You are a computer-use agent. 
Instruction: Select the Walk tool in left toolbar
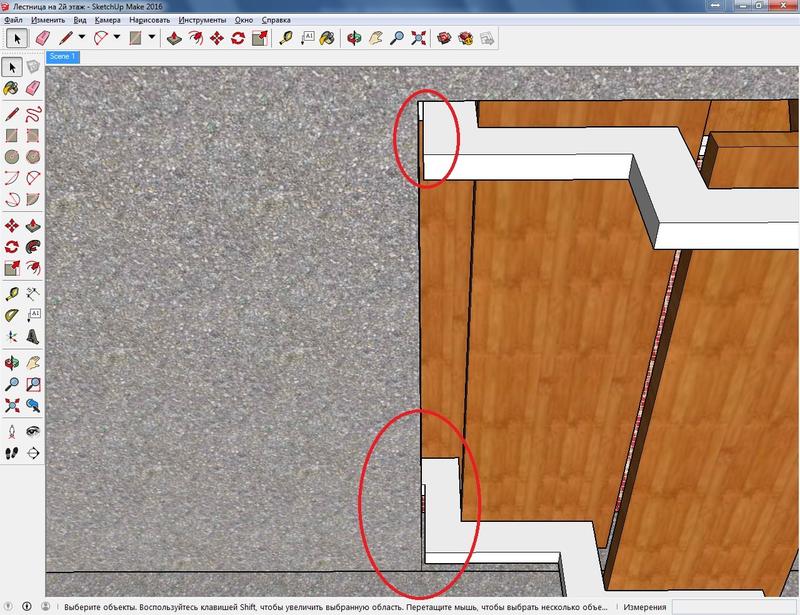[11, 451]
